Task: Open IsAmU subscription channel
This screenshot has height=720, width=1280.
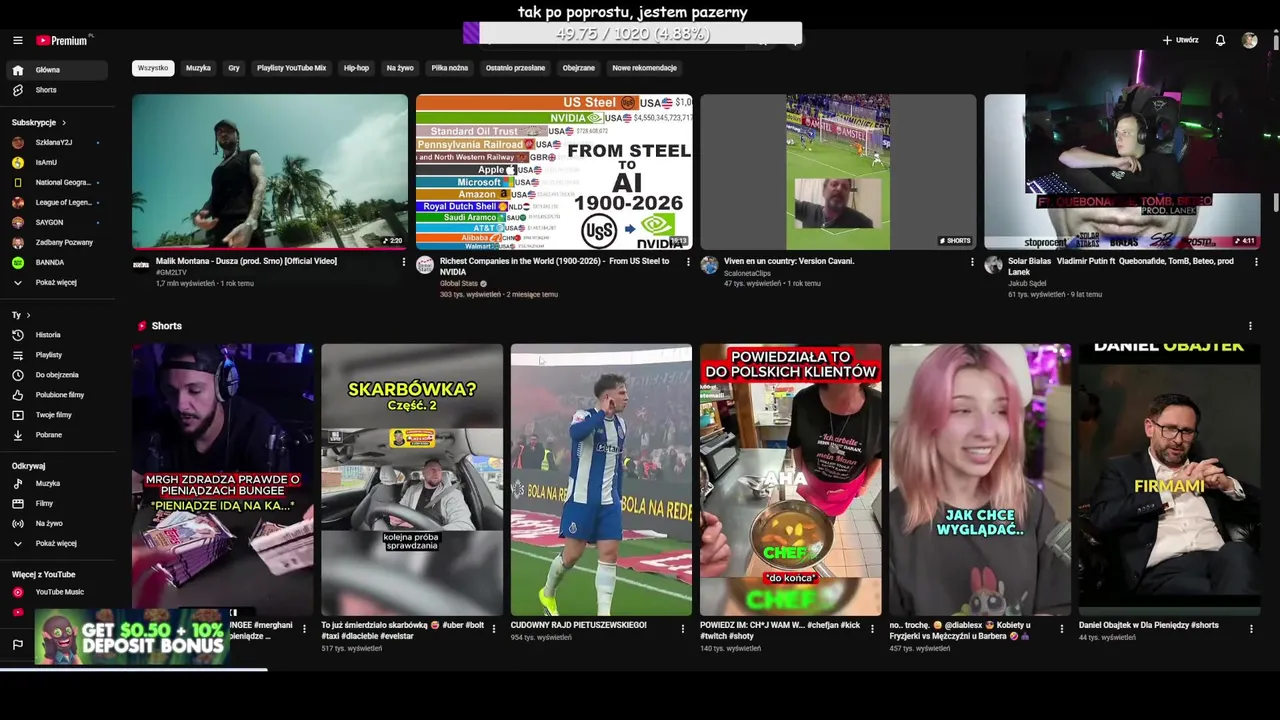Action: click(x=55, y=162)
